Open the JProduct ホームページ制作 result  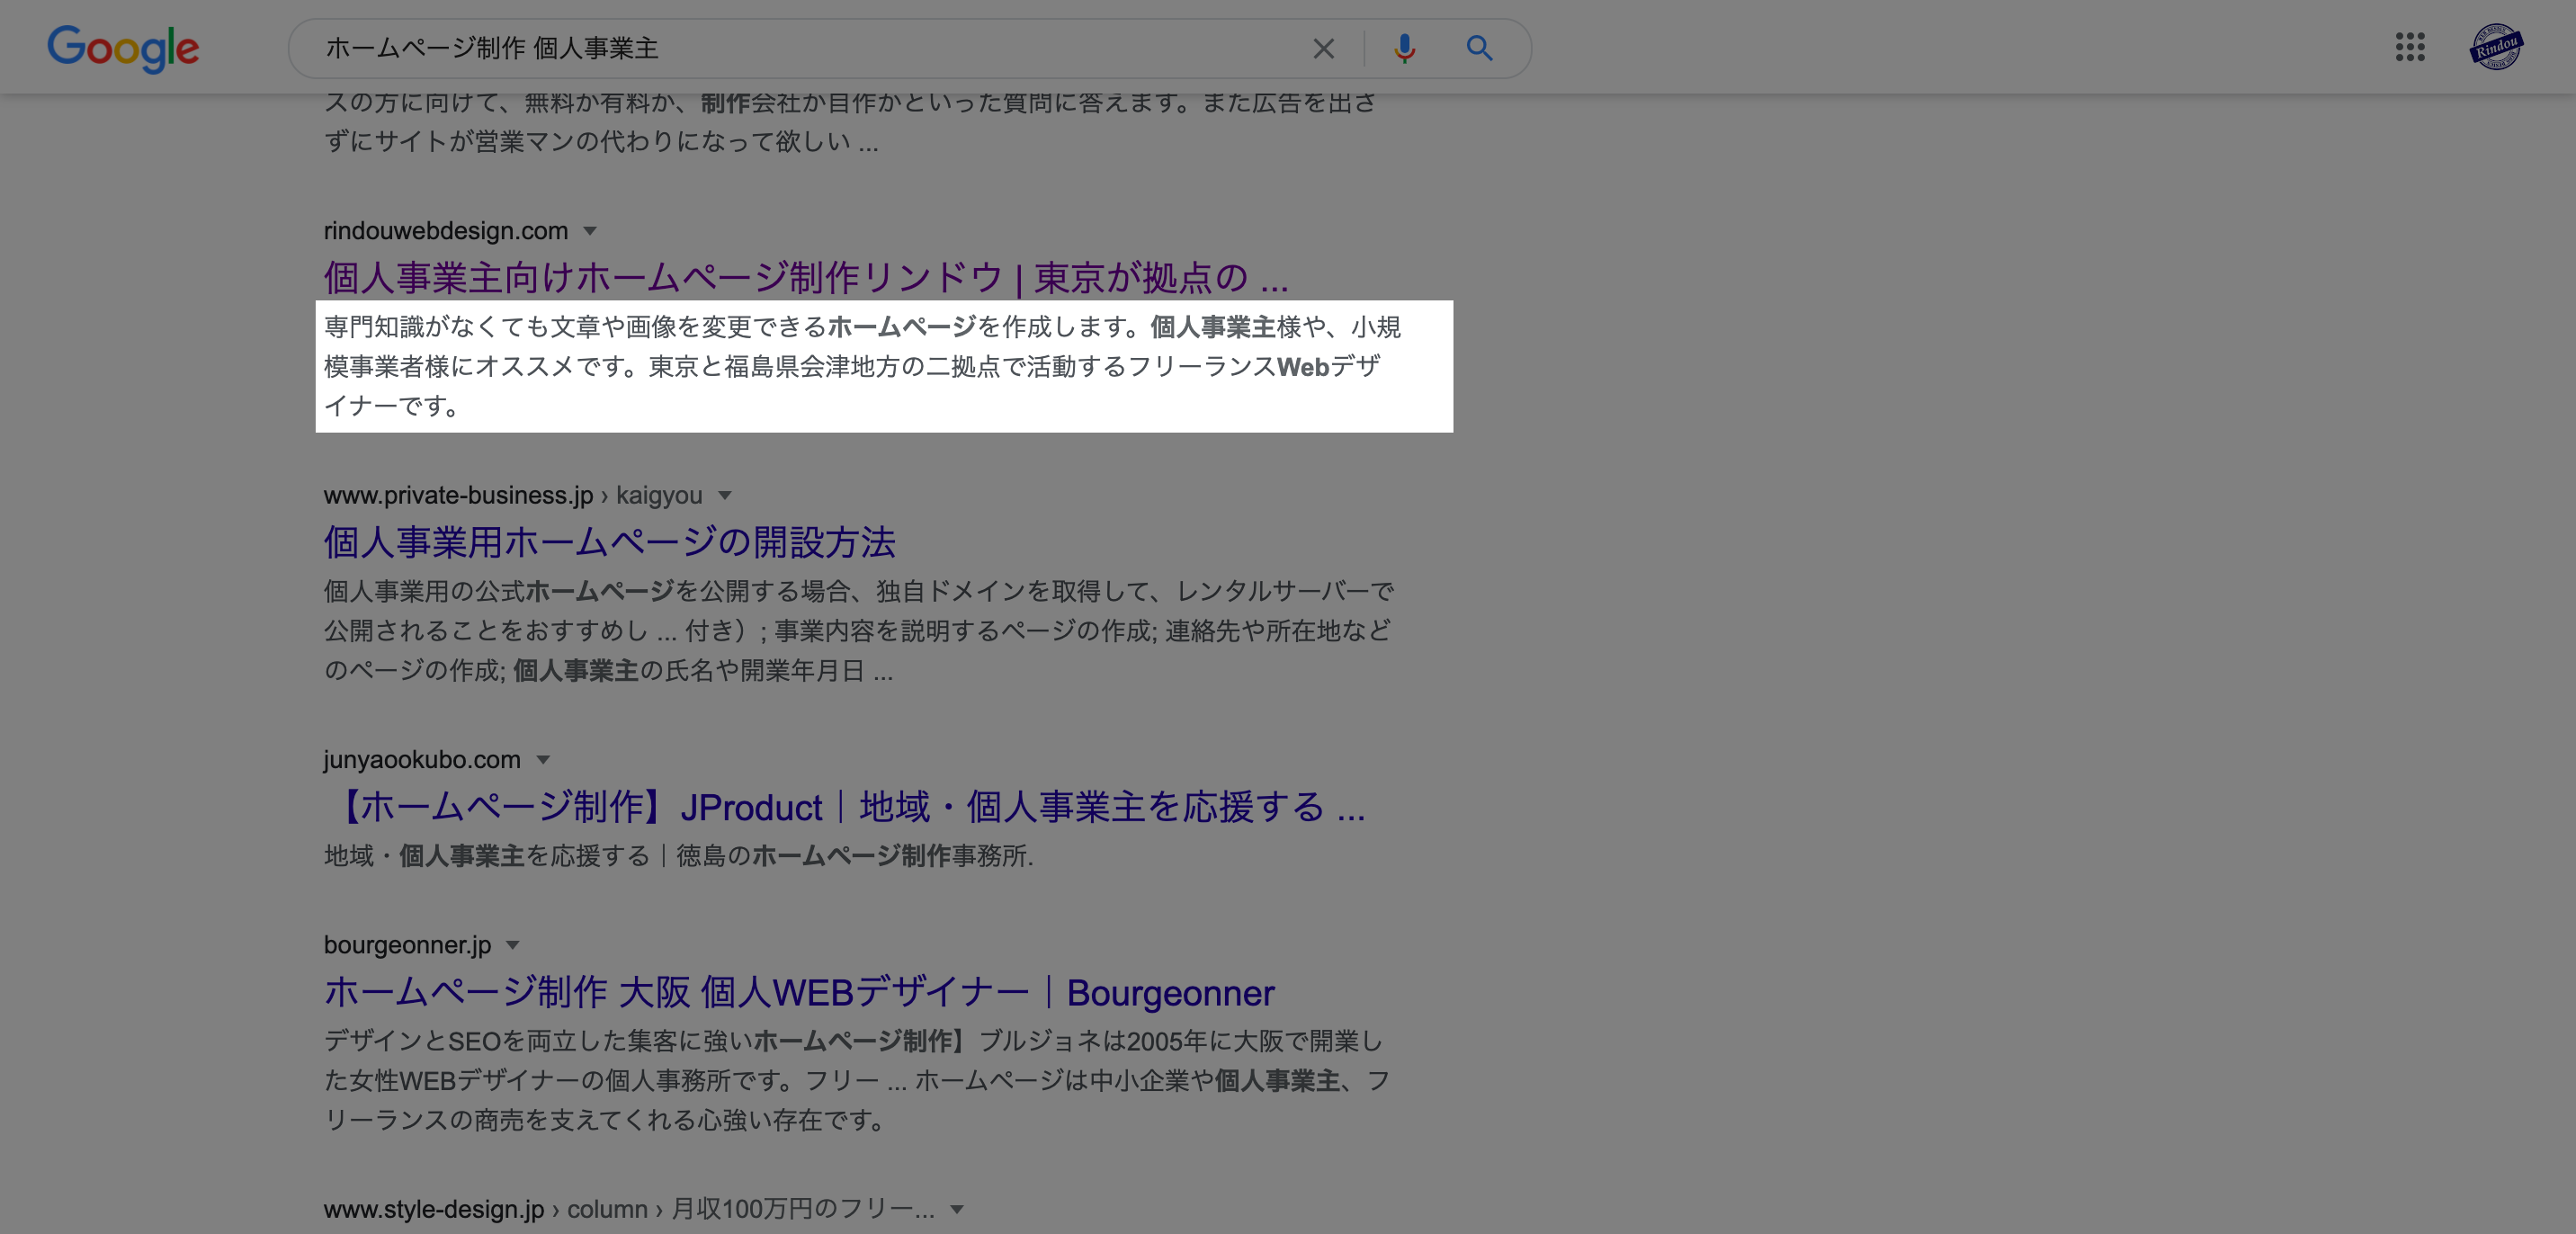pos(845,807)
